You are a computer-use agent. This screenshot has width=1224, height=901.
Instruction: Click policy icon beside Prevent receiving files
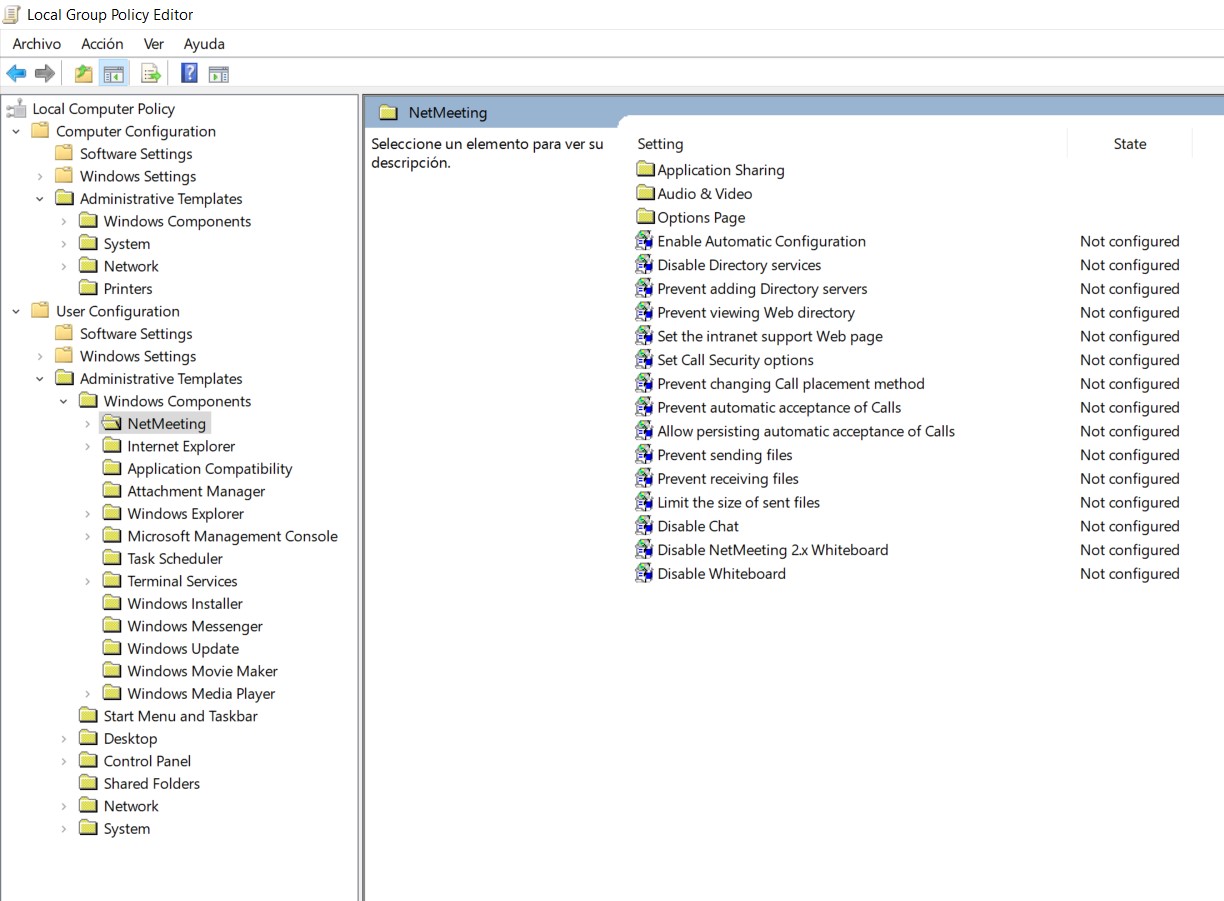[645, 479]
